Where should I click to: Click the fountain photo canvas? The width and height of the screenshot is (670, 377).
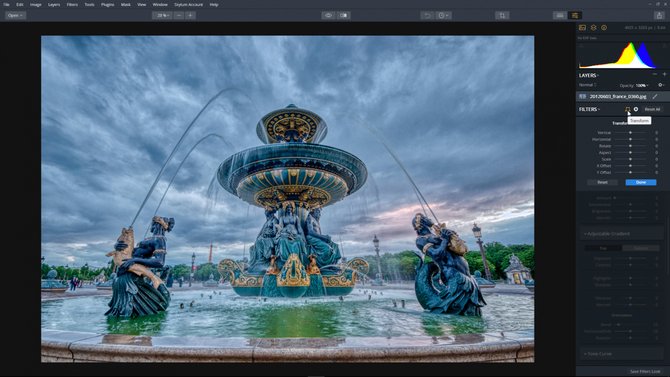288,199
